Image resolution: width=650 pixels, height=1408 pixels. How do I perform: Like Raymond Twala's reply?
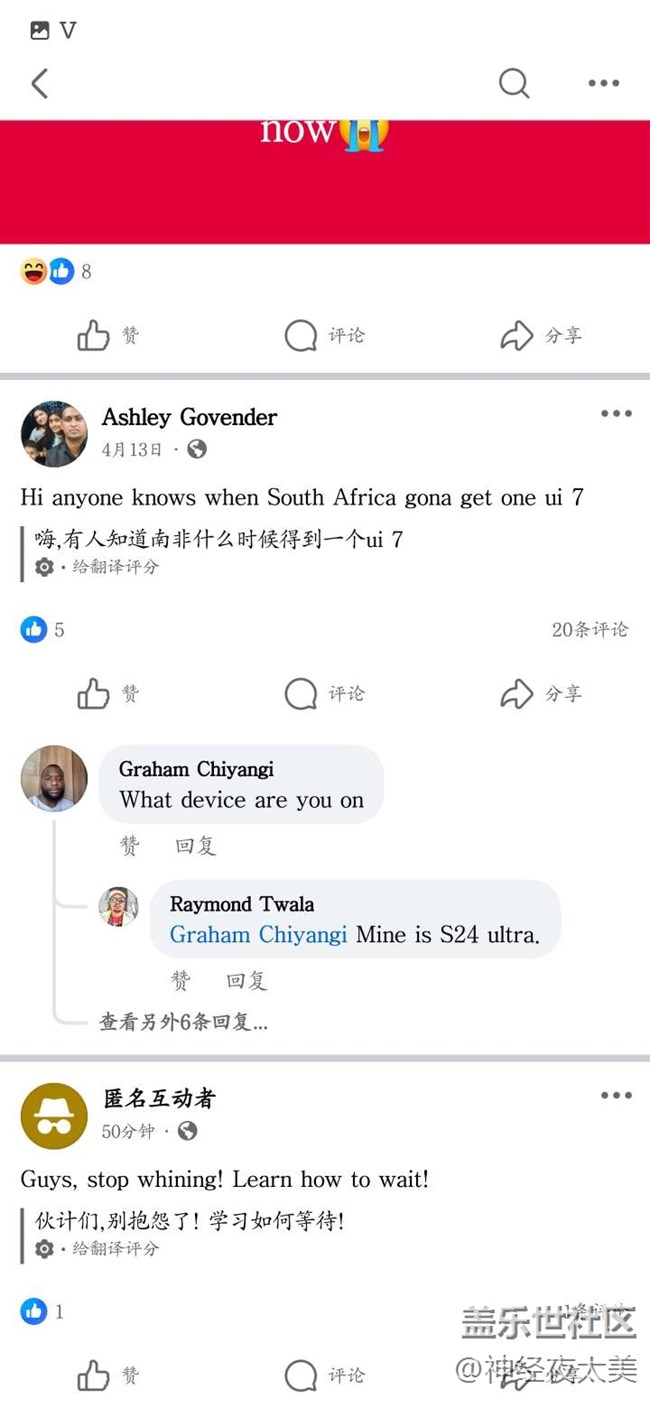[x=180, y=981]
